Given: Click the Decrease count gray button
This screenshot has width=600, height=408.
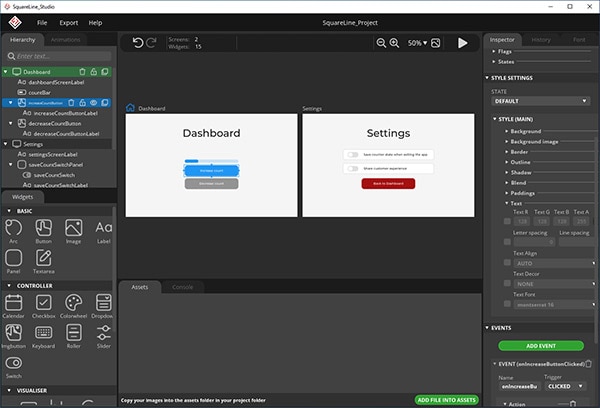Looking at the screenshot, I should [x=212, y=184].
